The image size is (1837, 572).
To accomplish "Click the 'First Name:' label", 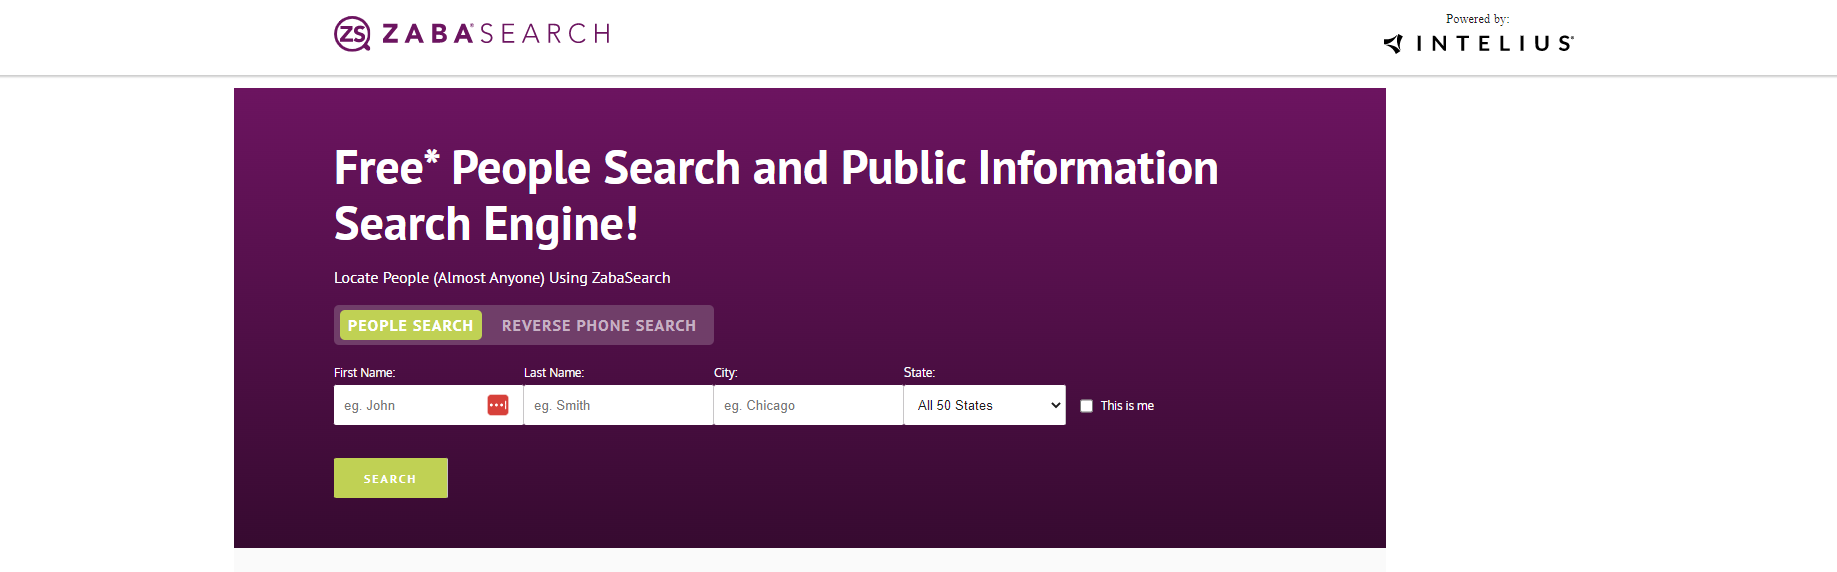I will (x=365, y=373).
